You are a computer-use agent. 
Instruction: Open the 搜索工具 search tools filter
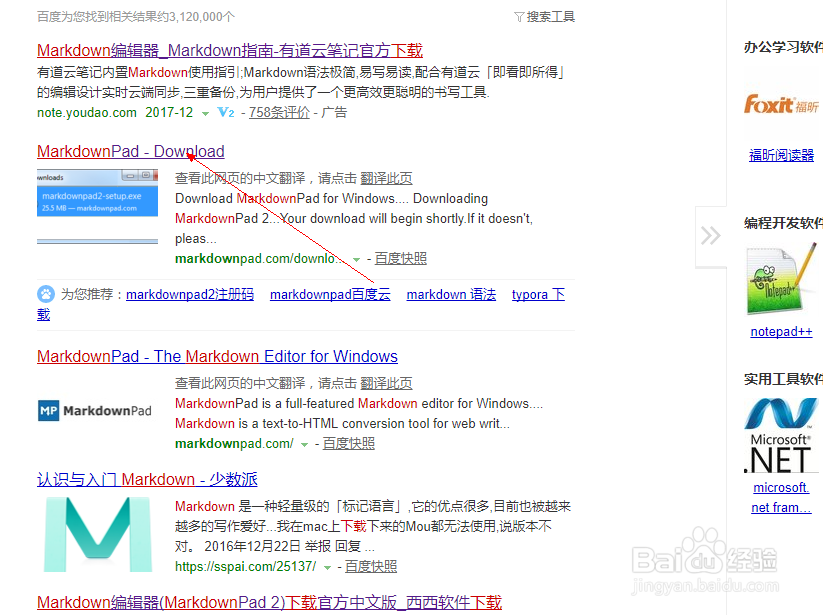pos(544,17)
